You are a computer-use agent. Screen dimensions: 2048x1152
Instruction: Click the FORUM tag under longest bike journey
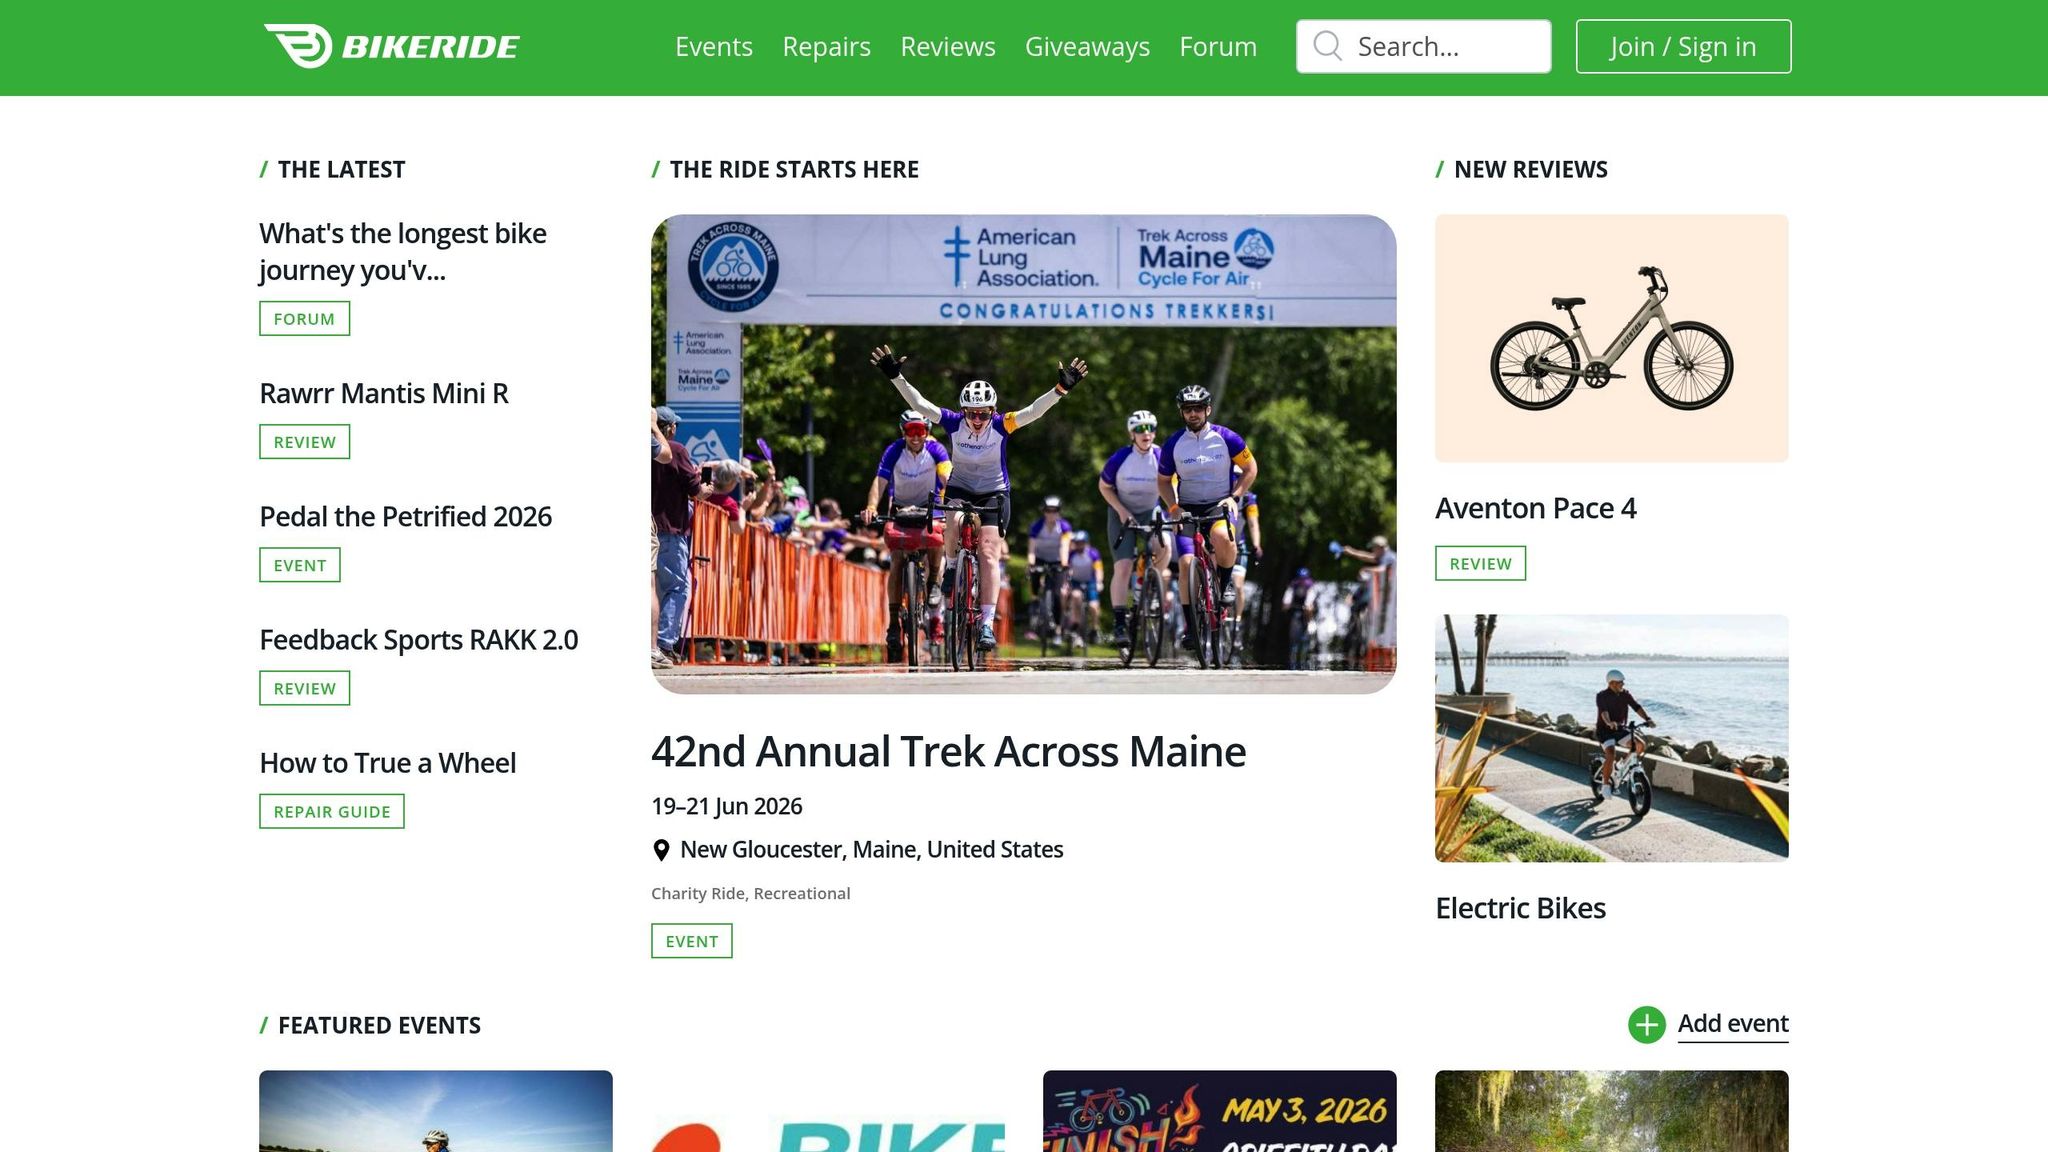coord(304,318)
